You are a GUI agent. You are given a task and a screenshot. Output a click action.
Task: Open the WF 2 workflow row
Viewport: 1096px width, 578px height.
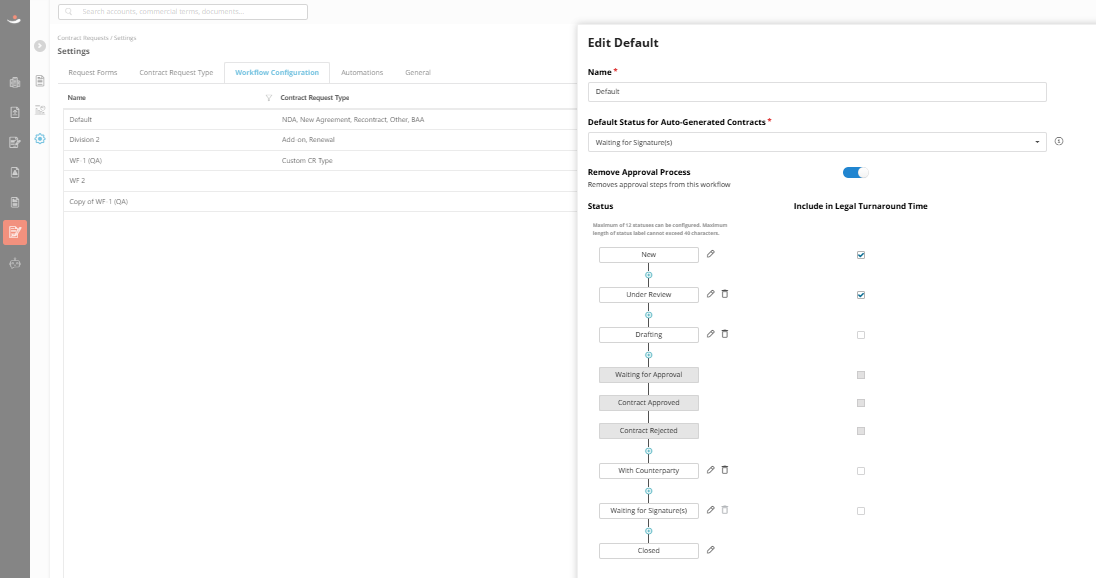[x=320, y=181]
